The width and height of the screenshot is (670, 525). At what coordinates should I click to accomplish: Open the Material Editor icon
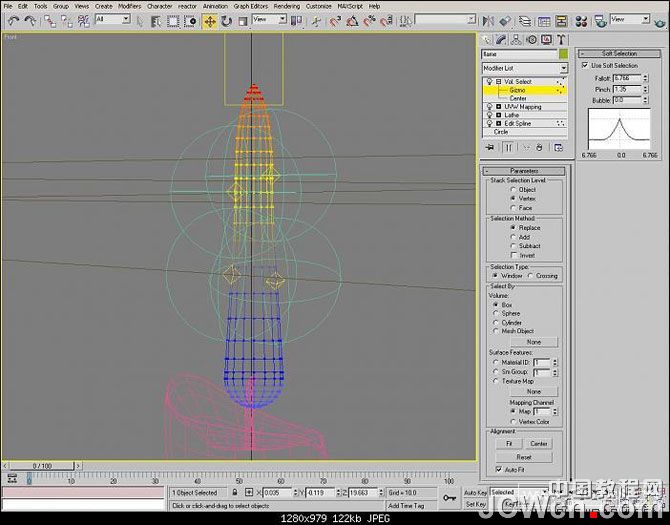click(x=581, y=21)
